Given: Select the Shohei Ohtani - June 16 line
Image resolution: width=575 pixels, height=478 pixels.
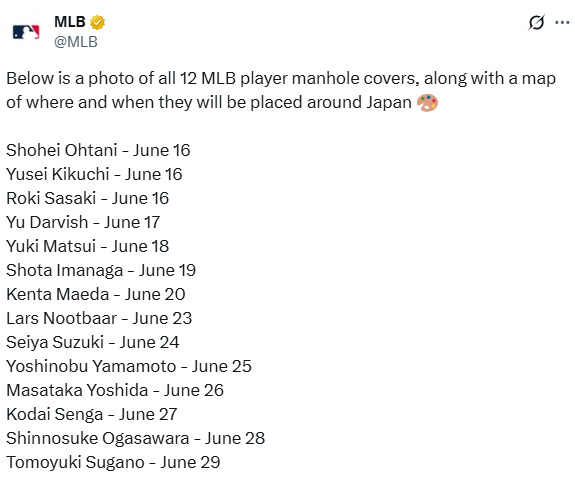Looking at the screenshot, I should coord(98,150).
